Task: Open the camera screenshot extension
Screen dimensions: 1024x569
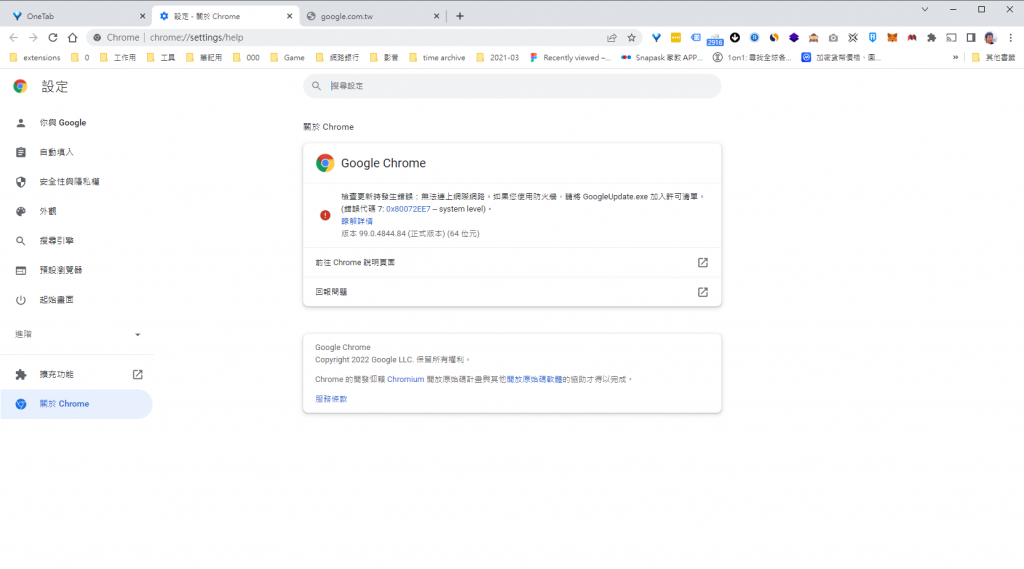Action: tap(833, 37)
